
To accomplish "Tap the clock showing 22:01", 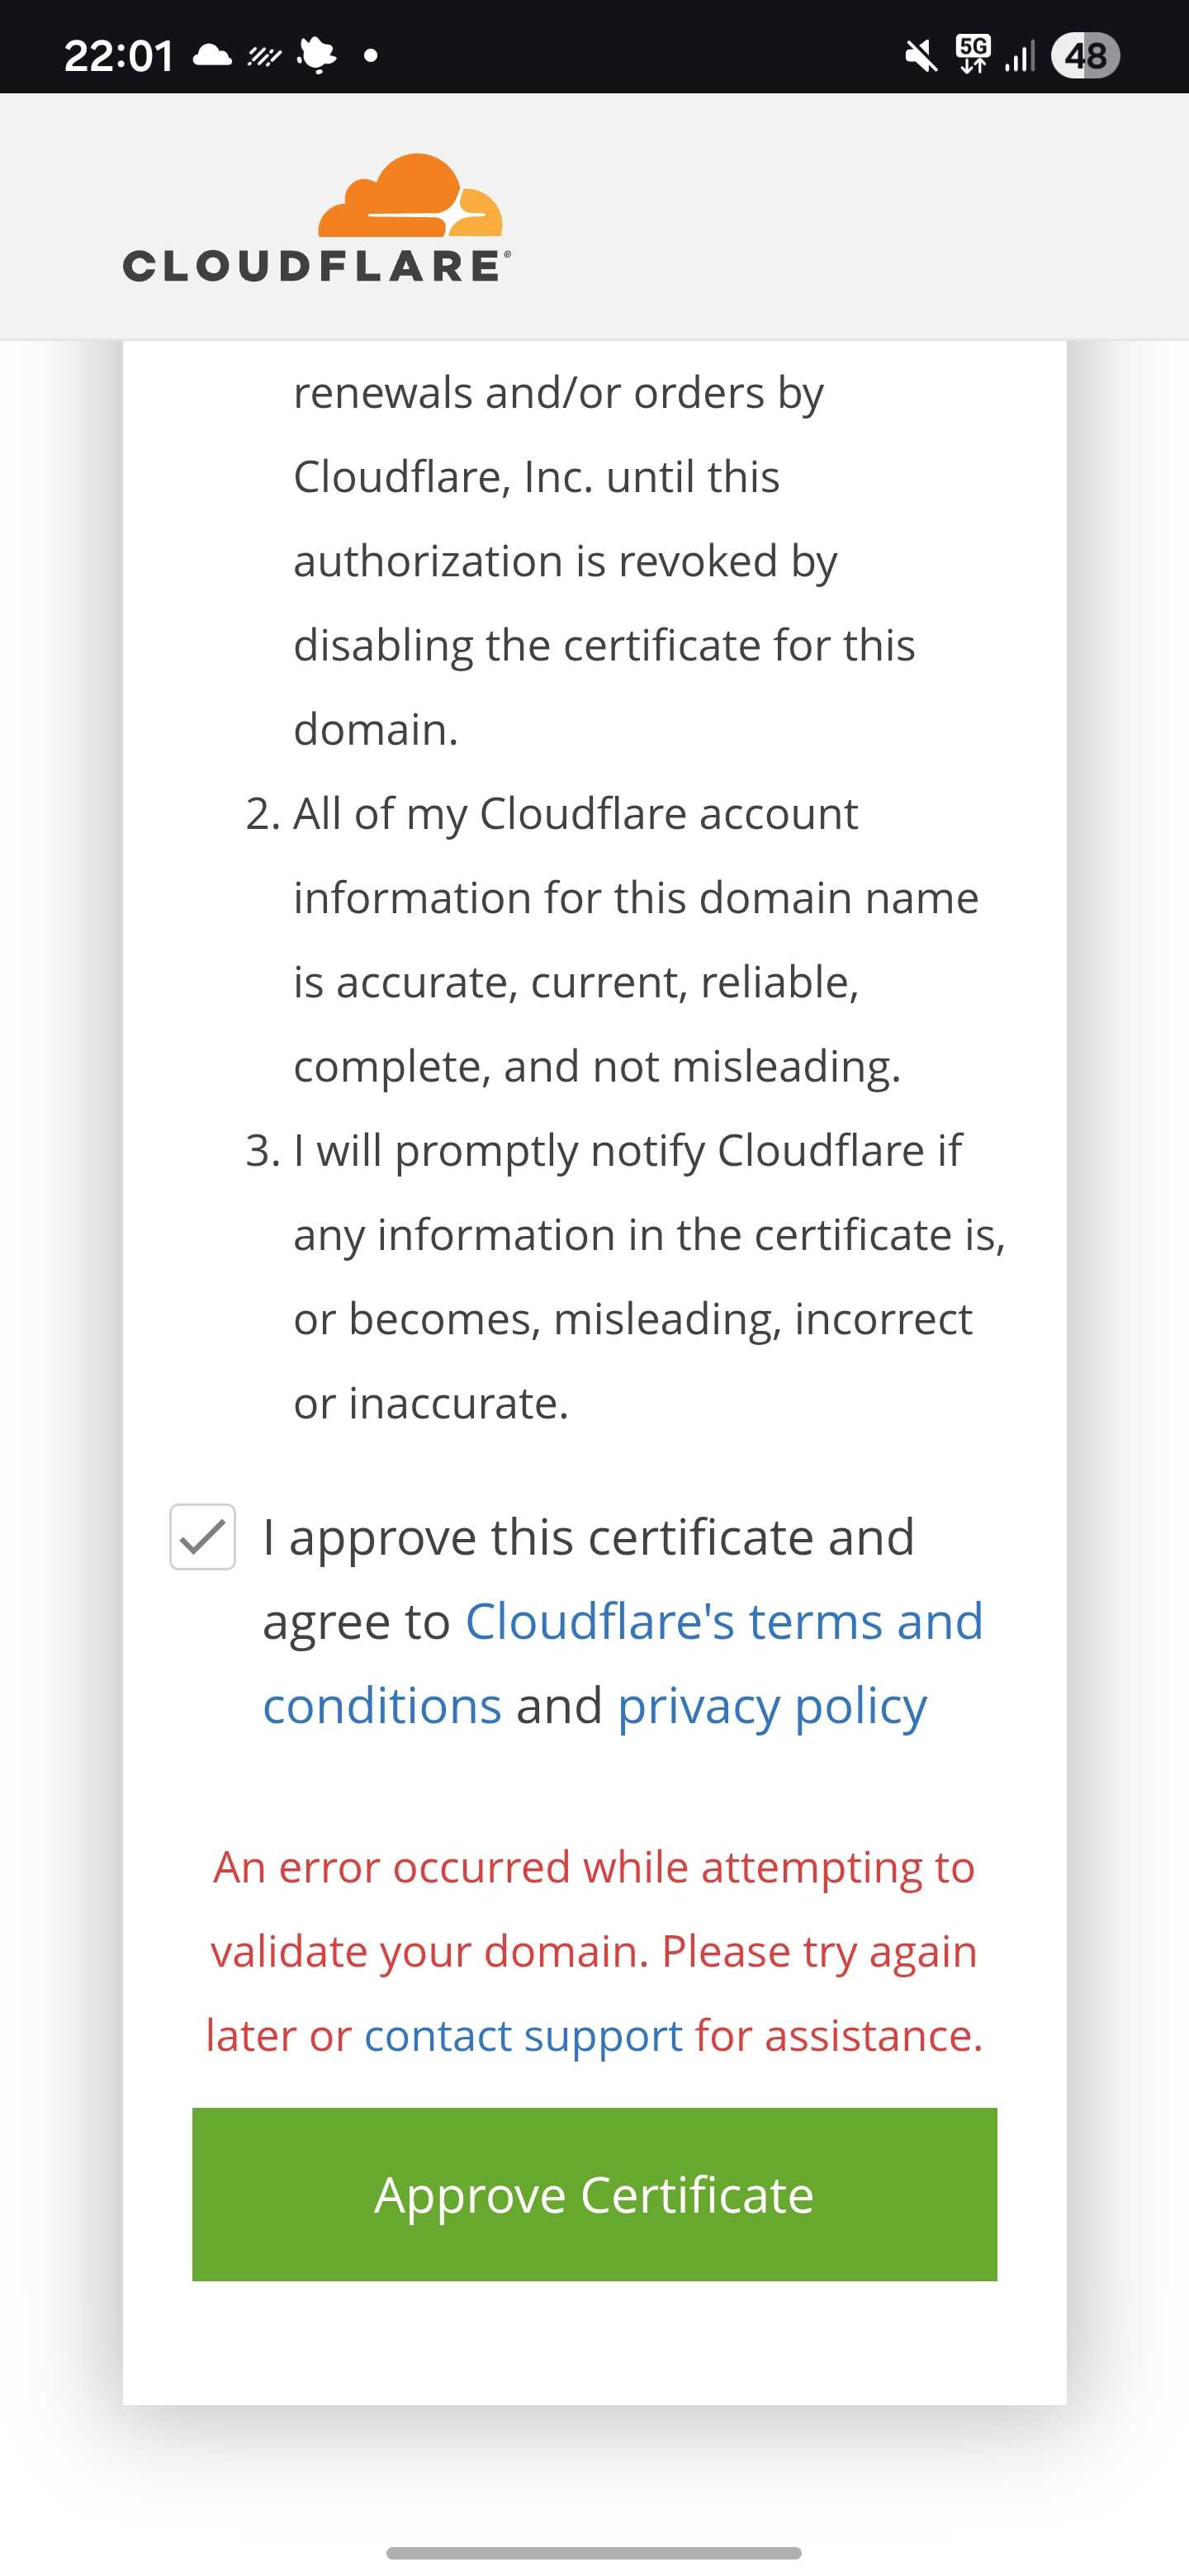I will (x=117, y=55).
